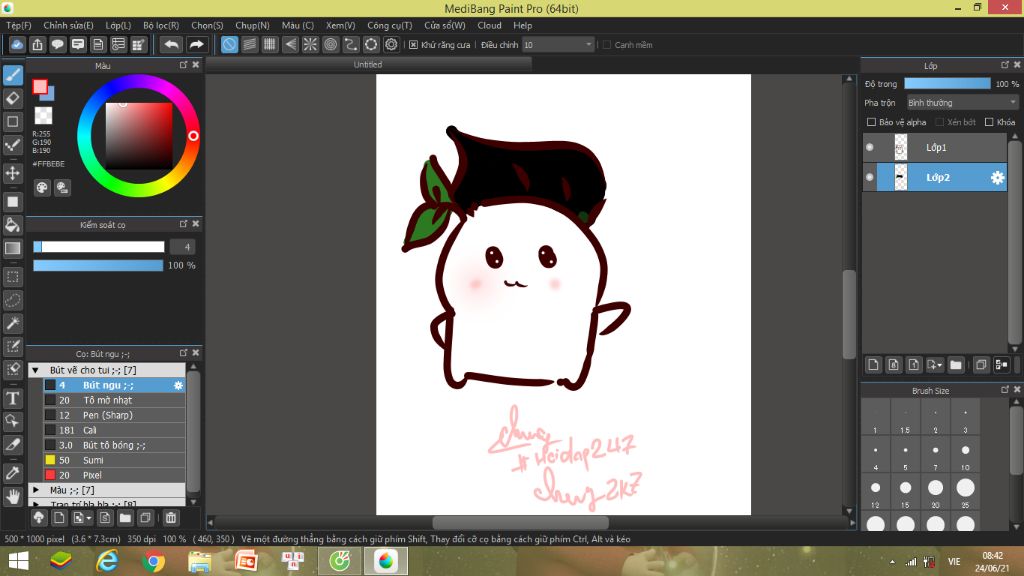Enable the concentric circle snap guide
1024x576 pixels.
tap(330, 44)
